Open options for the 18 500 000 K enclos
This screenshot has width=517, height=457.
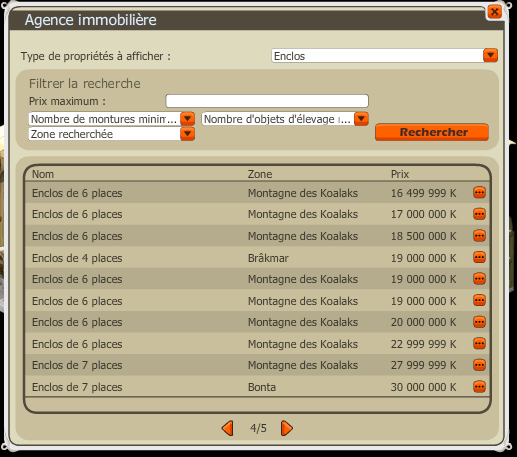pos(479,236)
